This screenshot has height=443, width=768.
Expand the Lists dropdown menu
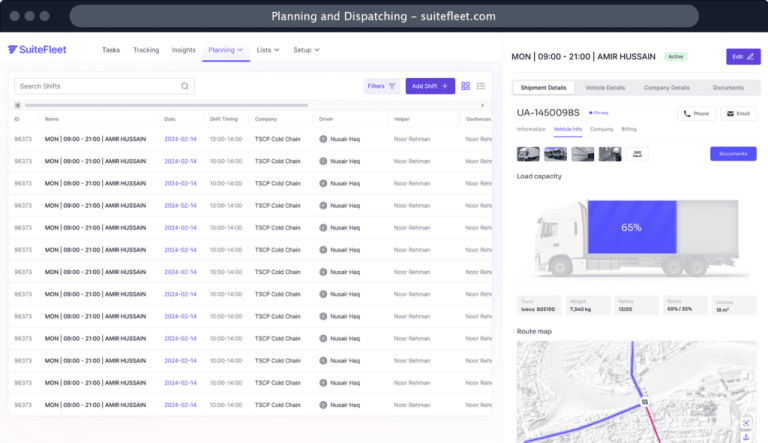pos(269,50)
